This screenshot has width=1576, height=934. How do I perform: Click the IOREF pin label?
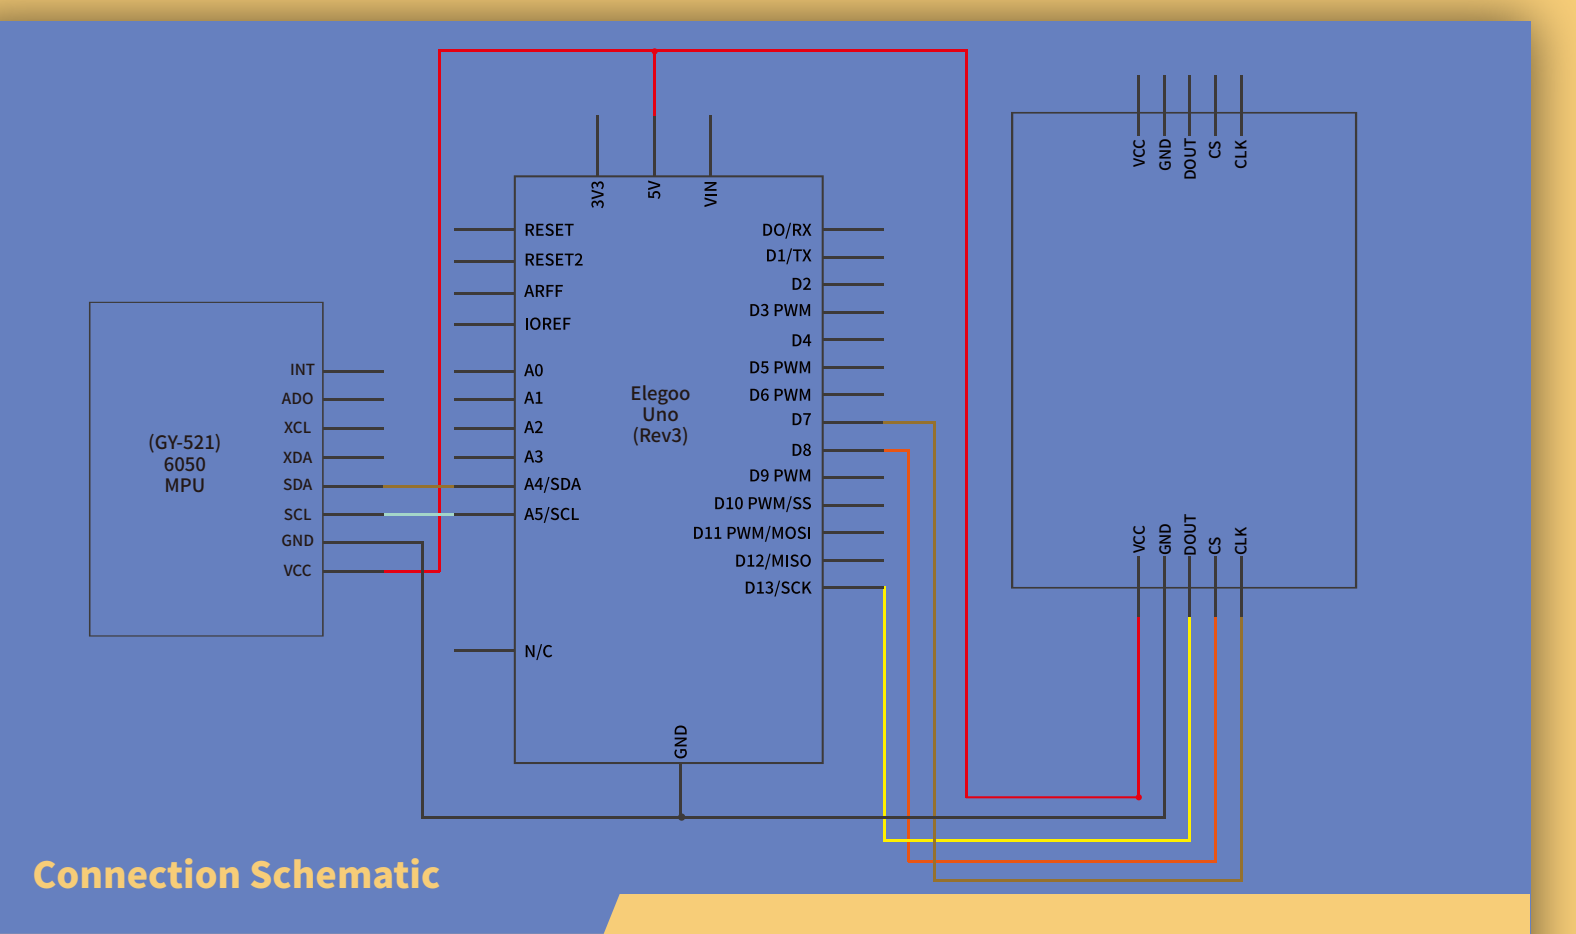547,324
